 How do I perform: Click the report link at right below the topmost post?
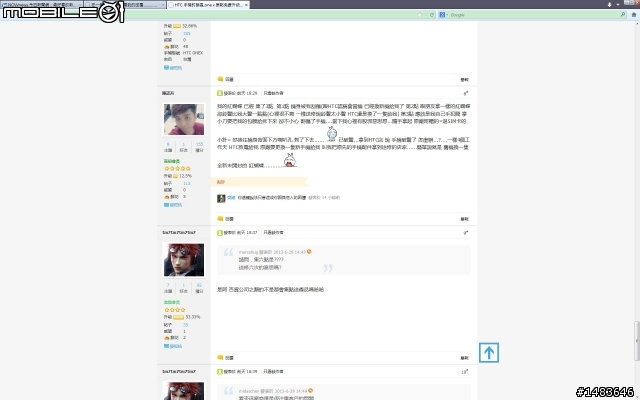(x=464, y=80)
